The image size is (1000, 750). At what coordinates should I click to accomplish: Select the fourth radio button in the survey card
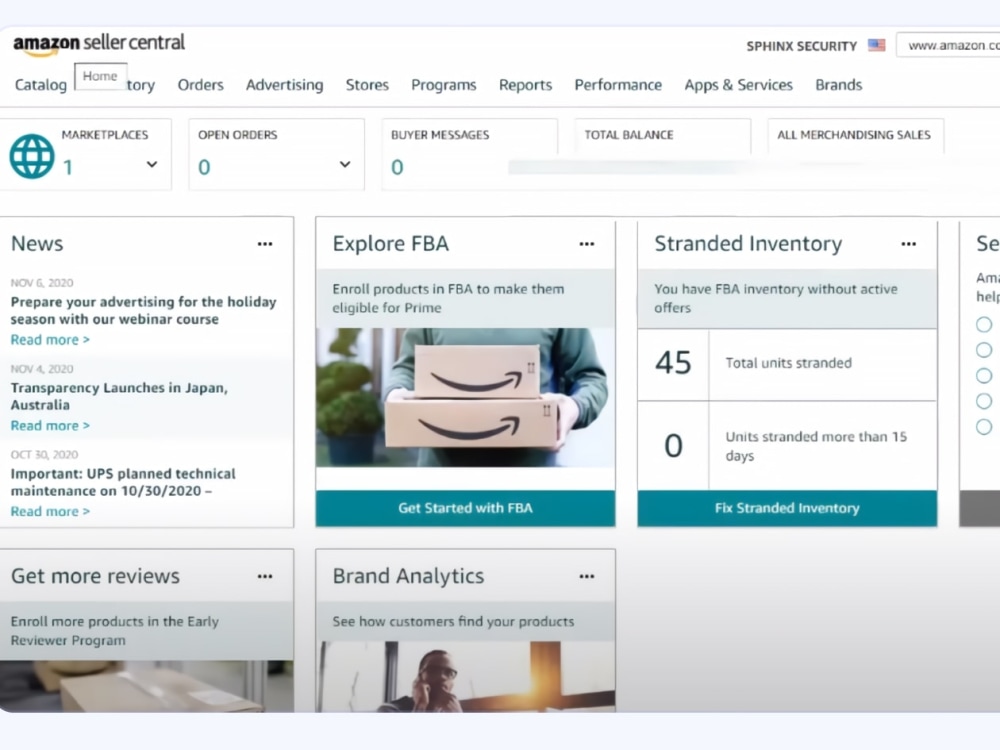984,401
